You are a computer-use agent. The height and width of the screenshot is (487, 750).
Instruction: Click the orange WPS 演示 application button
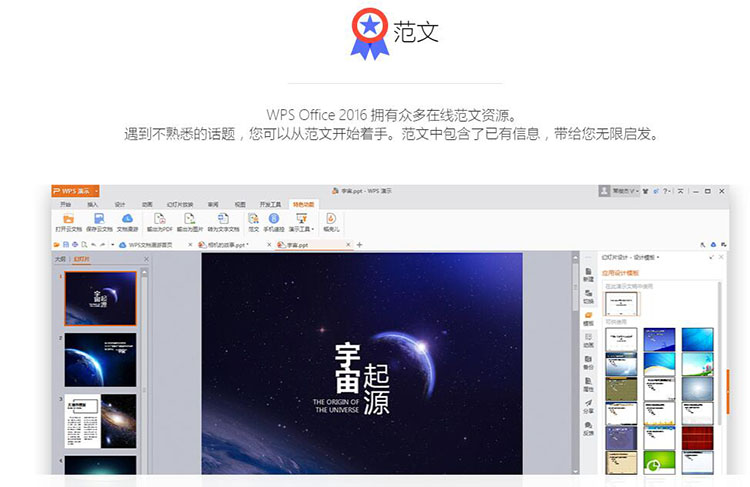tap(78, 190)
